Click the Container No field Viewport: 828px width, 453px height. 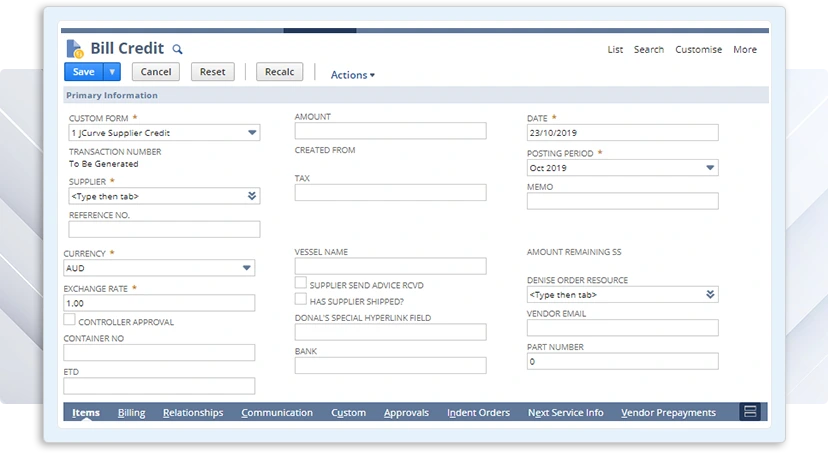(x=159, y=352)
